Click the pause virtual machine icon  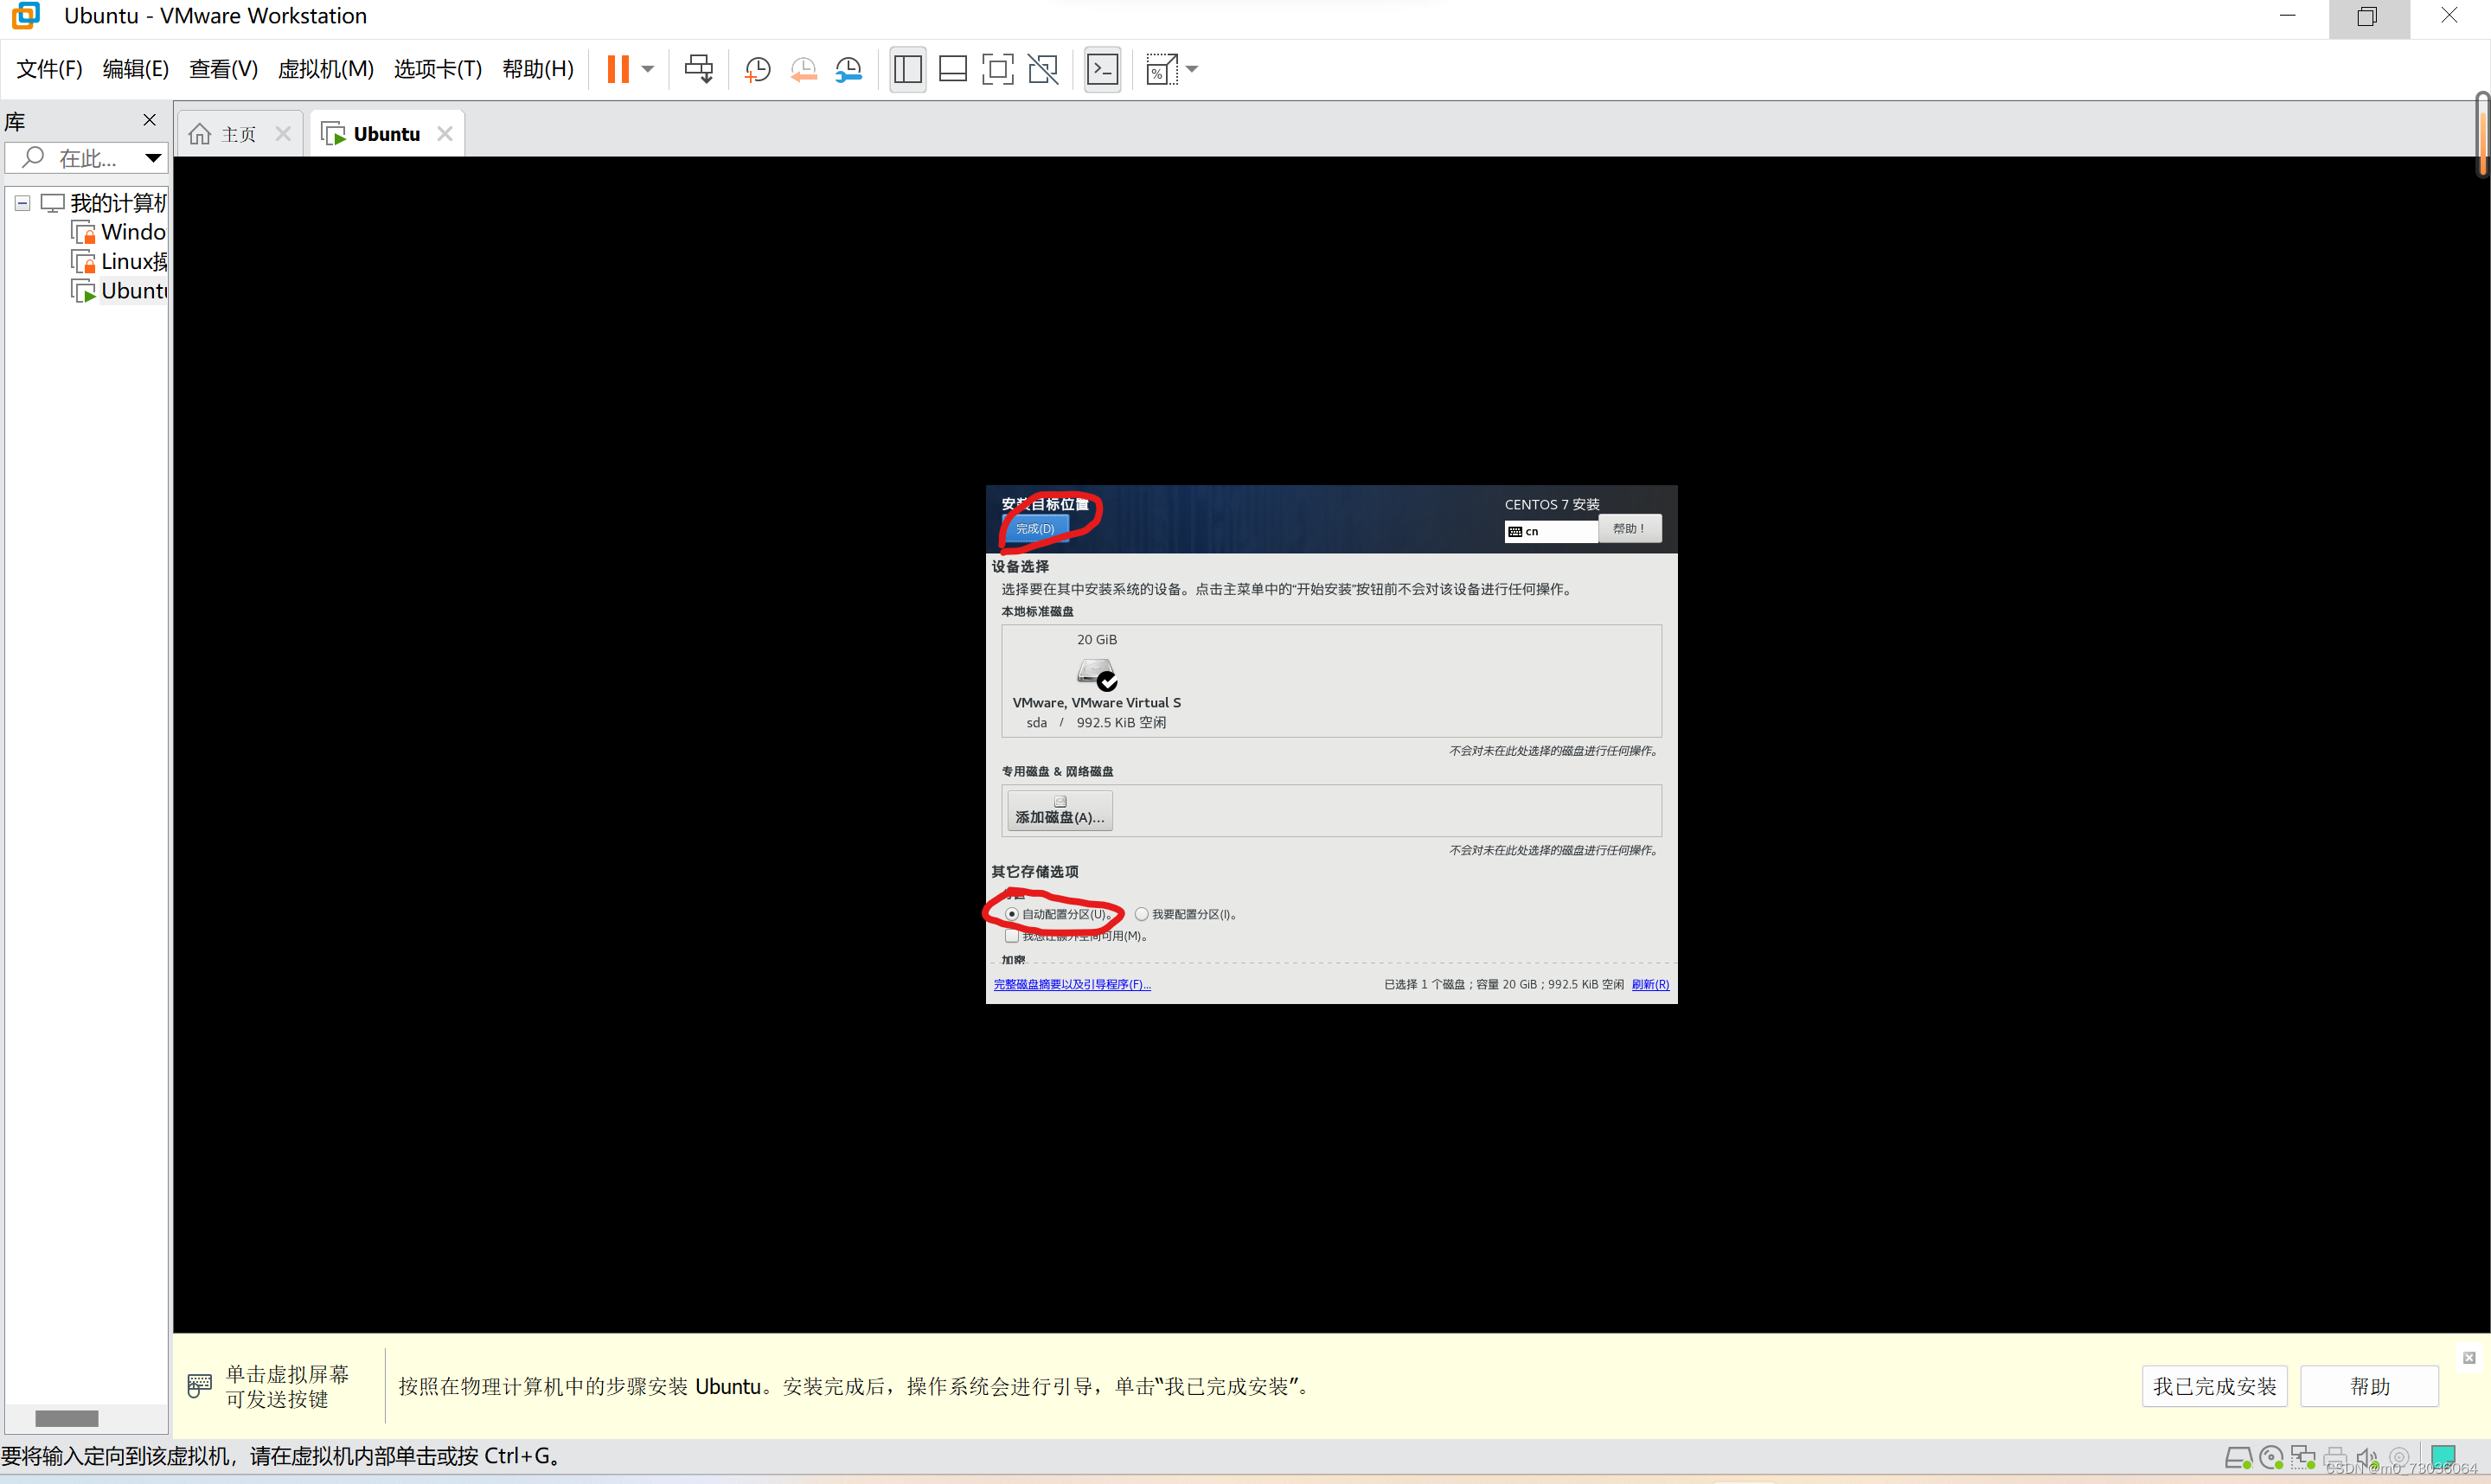click(x=618, y=69)
